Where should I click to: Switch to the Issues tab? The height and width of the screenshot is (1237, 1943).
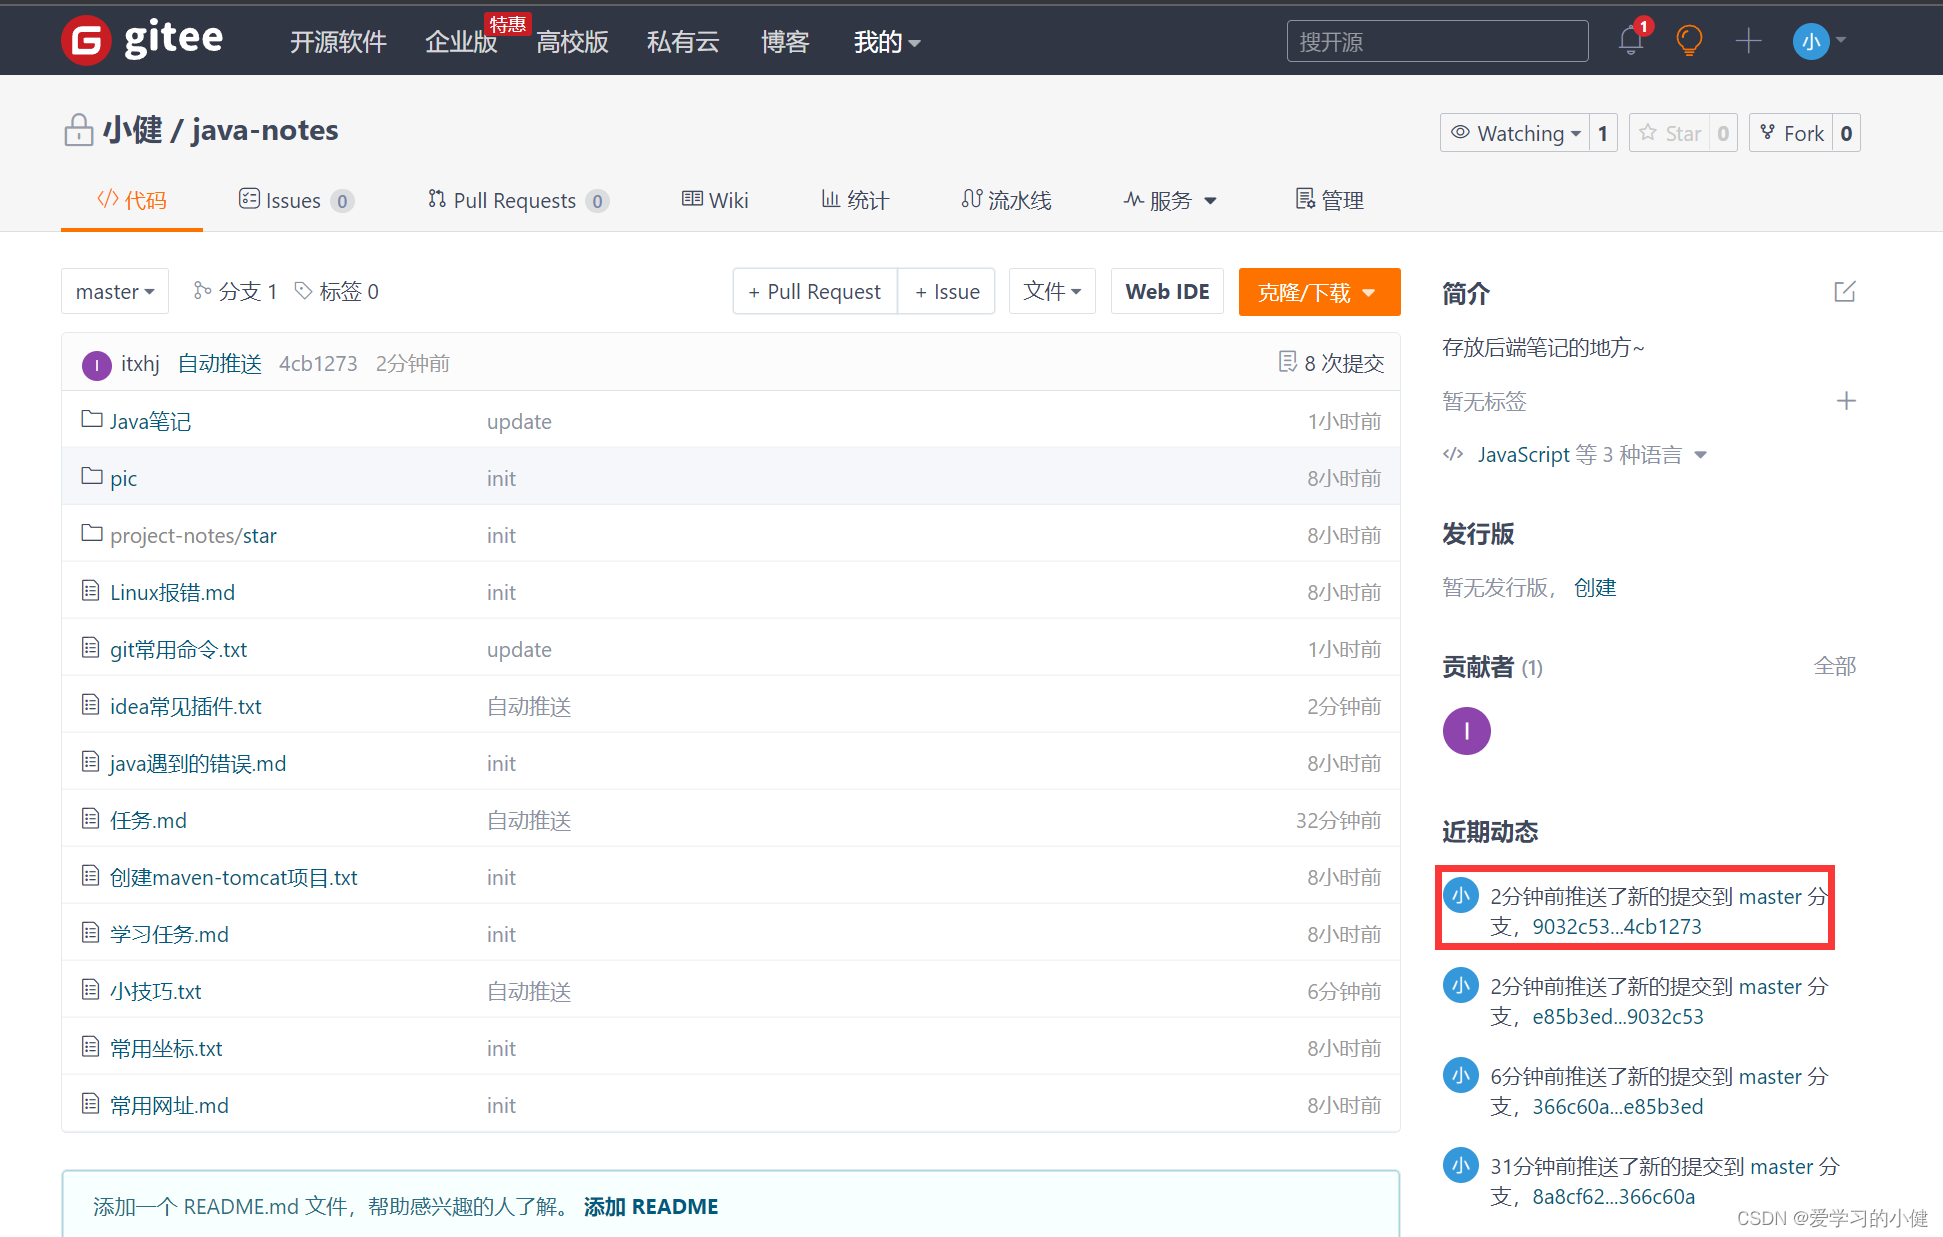[x=293, y=201]
